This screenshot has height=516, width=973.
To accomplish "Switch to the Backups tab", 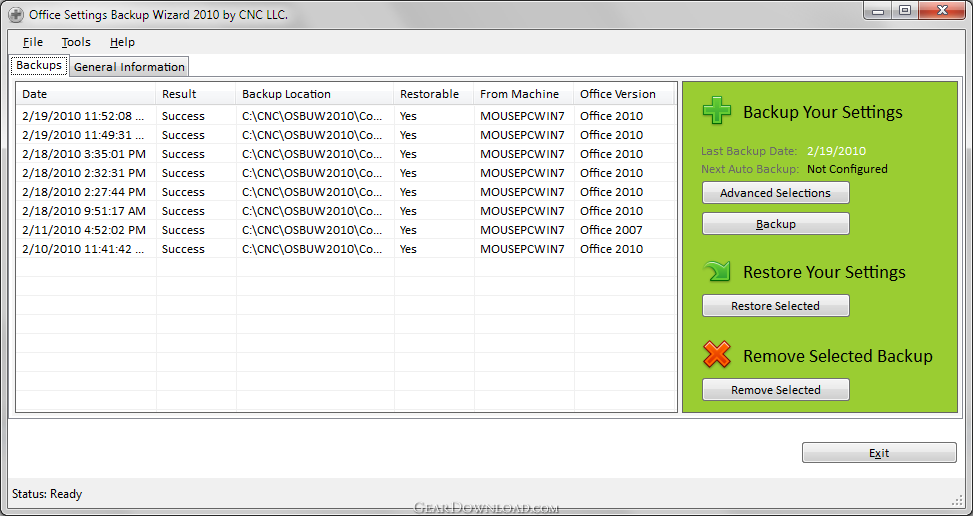I will pos(39,65).
